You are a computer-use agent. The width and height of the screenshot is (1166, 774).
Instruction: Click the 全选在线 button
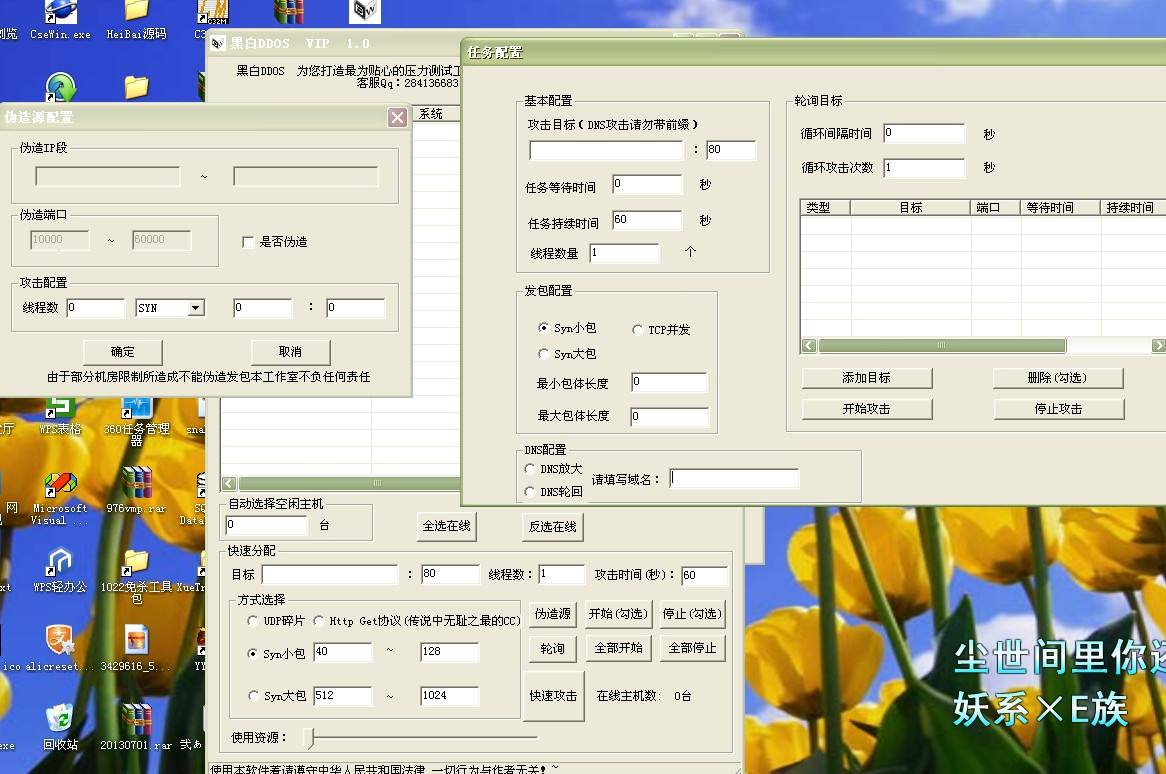(446, 526)
